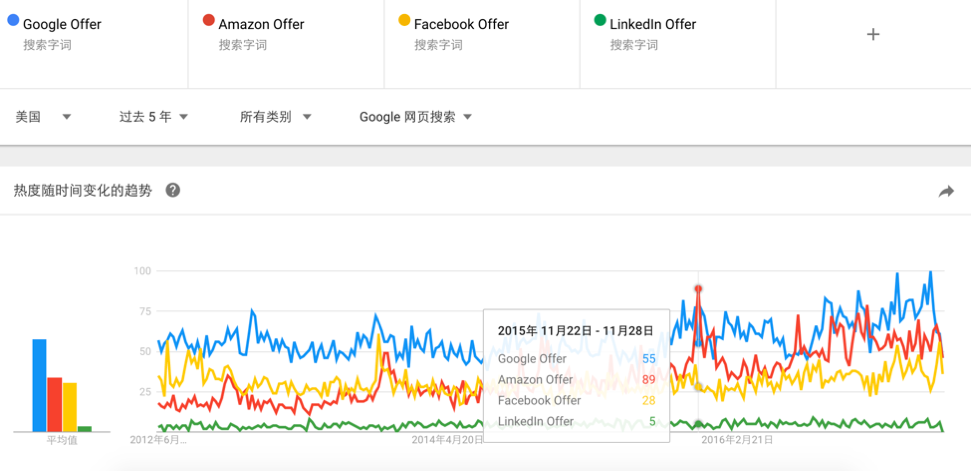This screenshot has height=471, width=971.
Task: Click the red peak point on chart
Action: coord(698,288)
